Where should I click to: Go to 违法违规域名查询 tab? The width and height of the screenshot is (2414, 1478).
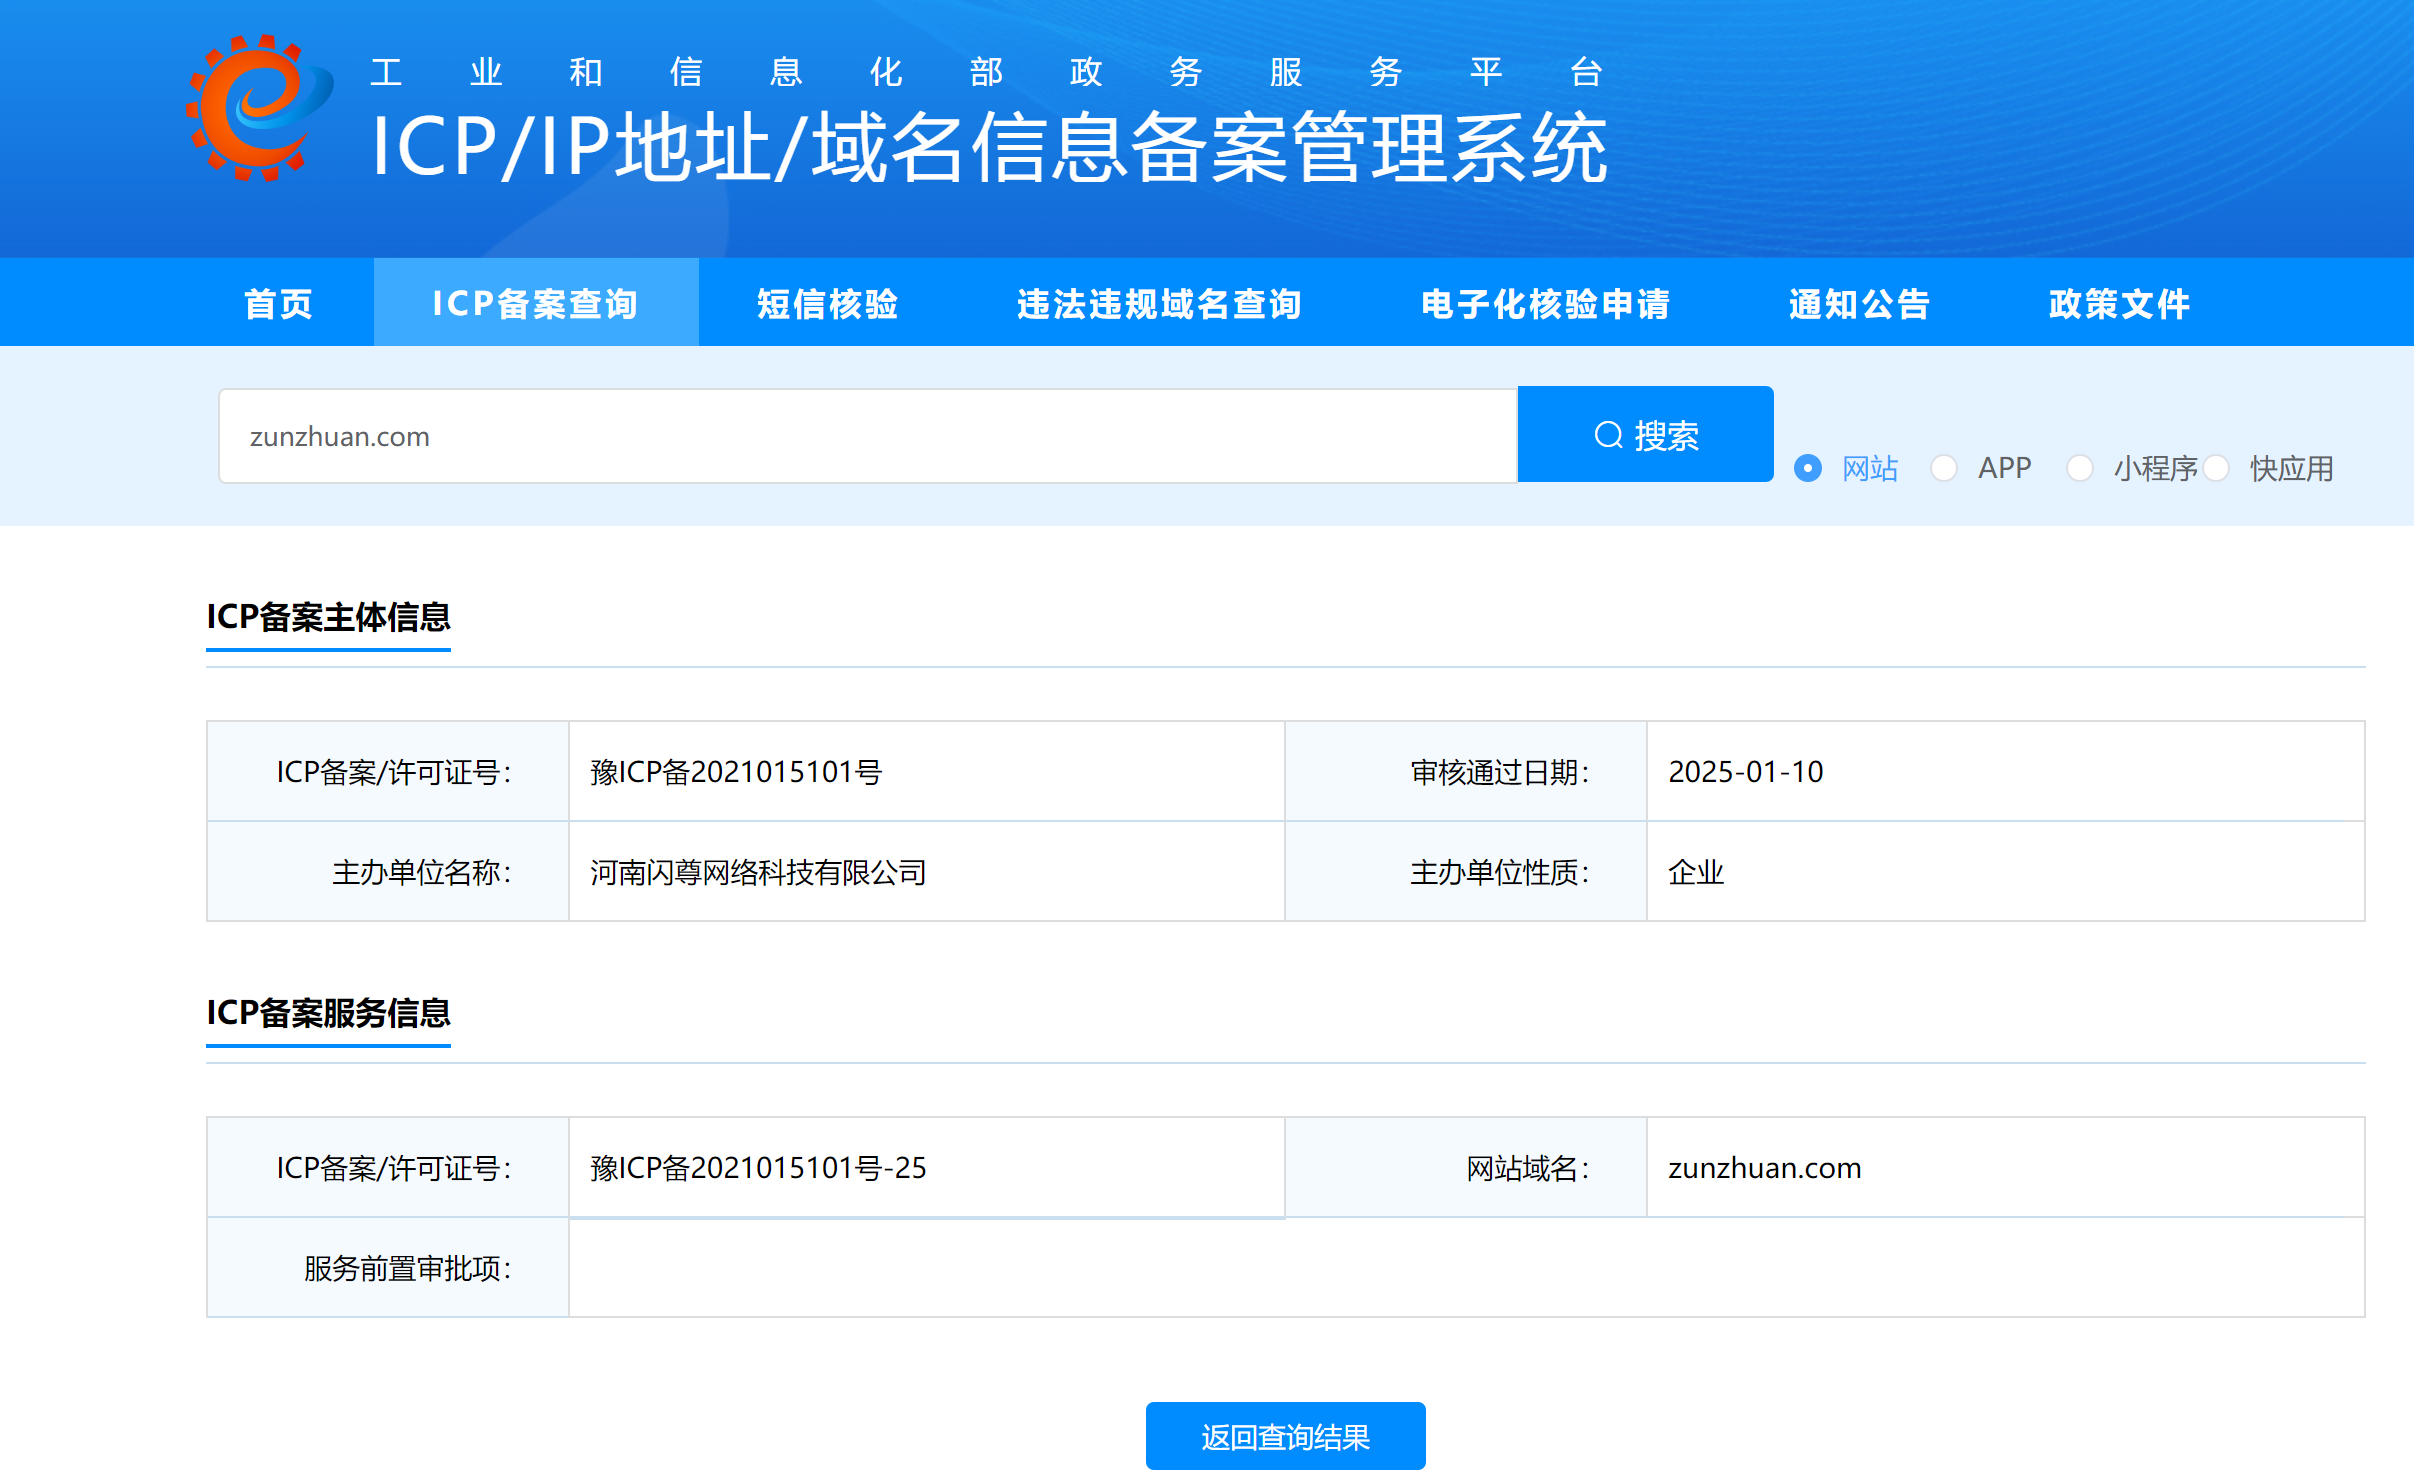1159,303
